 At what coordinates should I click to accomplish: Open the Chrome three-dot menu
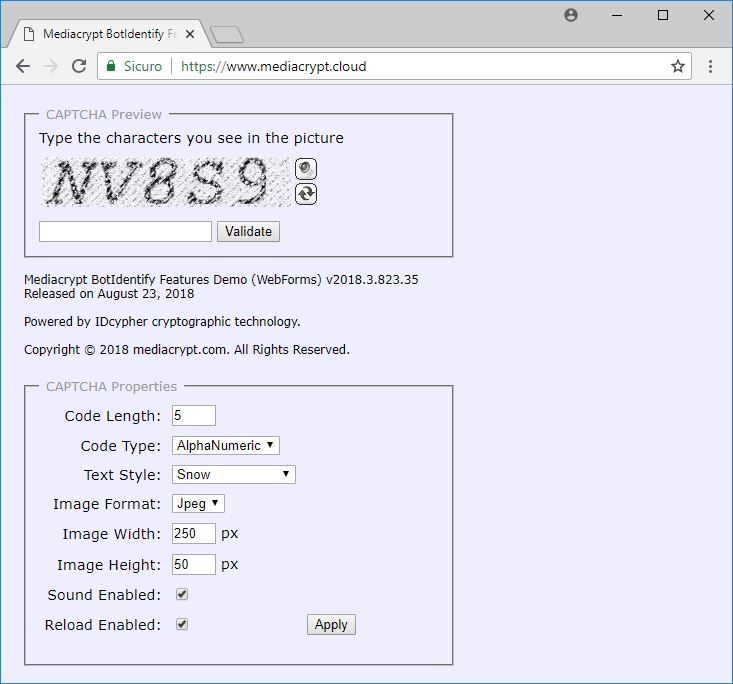[x=710, y=66]
